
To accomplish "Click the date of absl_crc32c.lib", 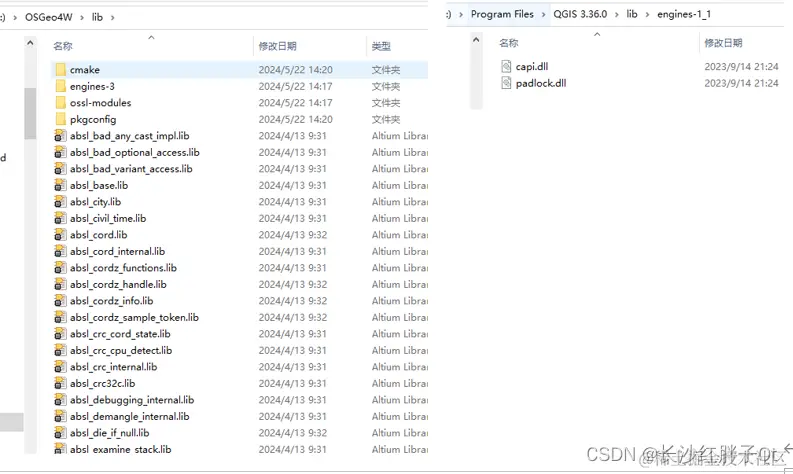I will [293, 383].
